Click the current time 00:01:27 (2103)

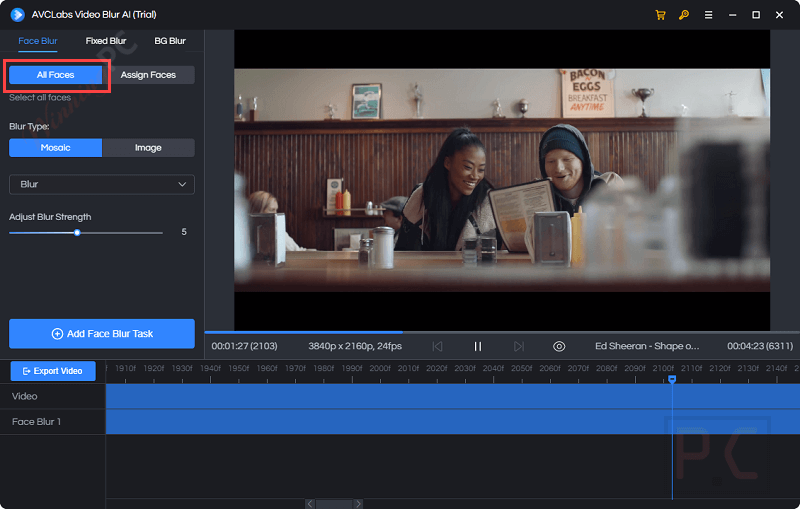coord(244,346)
